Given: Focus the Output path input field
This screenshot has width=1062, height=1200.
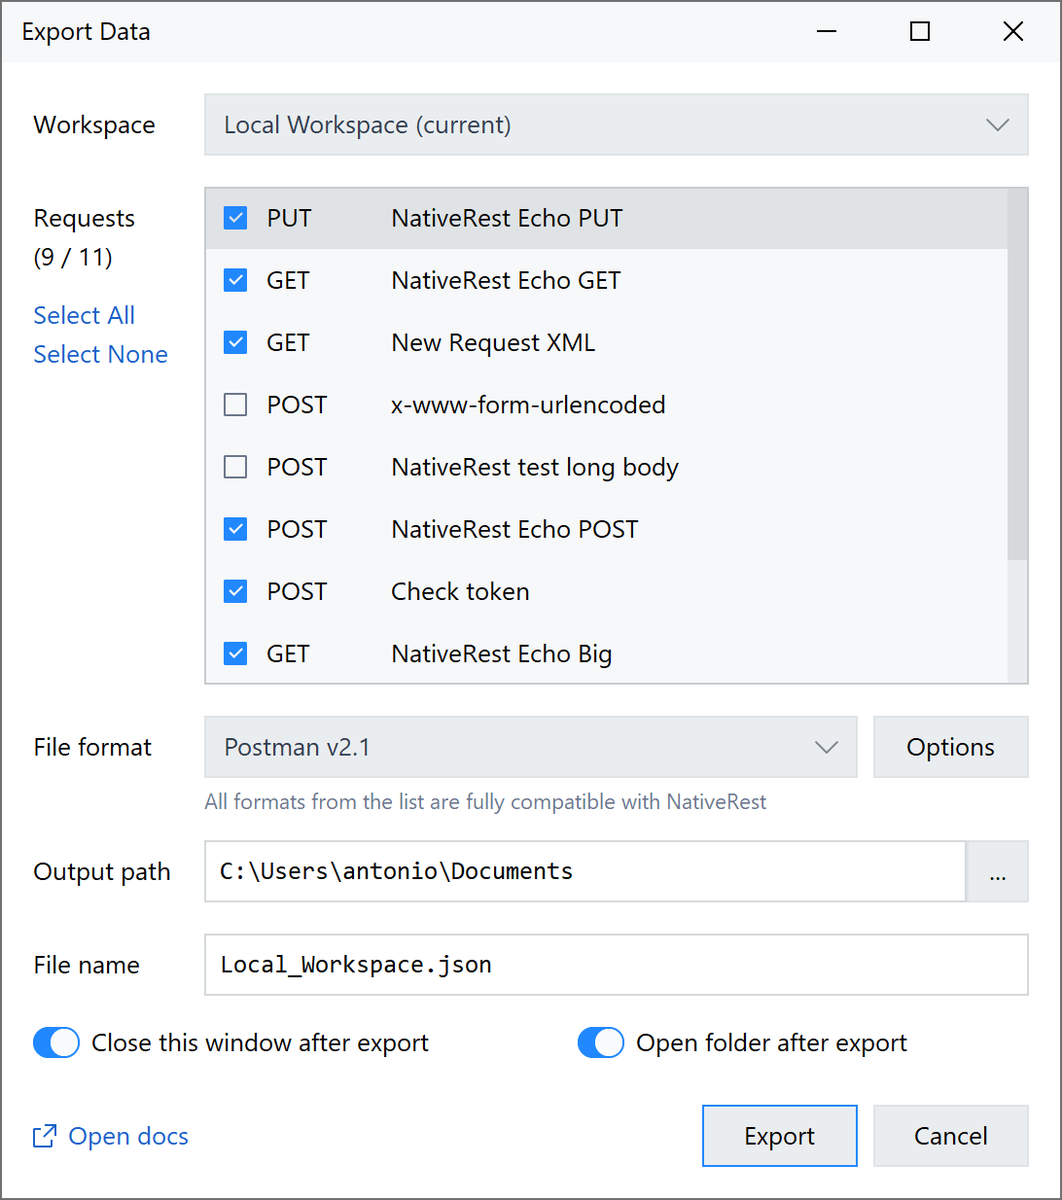Looking at the screenshot, I should tap(585, 871).
